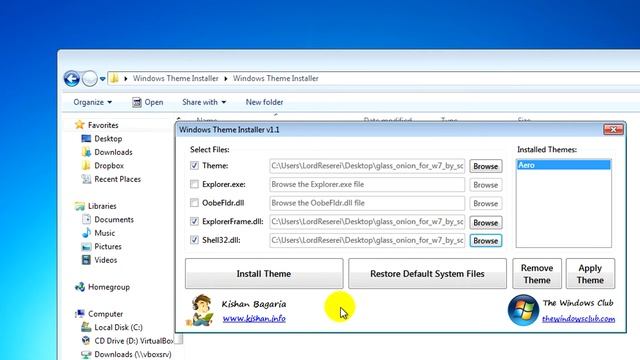This screenshot has width=640, height=360.
Task: Open Music library
Action: pos(104,233)
